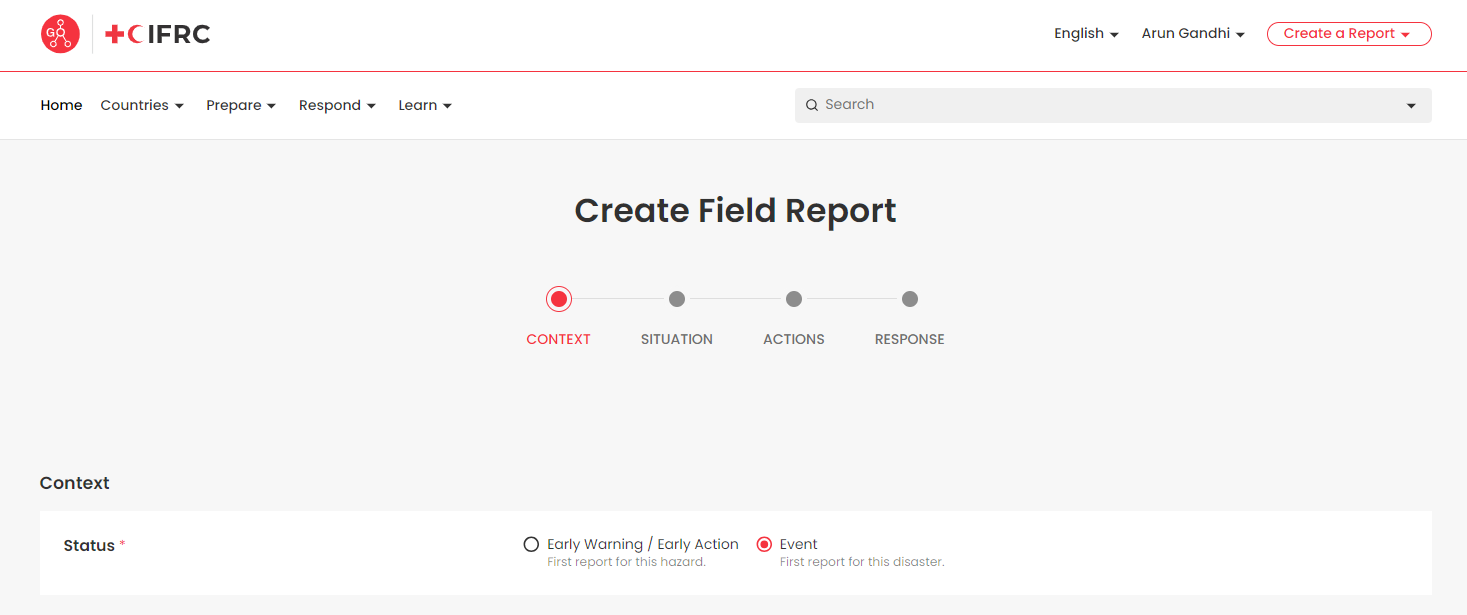Click the 'First report for this hazard.' text
The height and width of the screenshot is (615, 1467).
[x=627, y=562]
